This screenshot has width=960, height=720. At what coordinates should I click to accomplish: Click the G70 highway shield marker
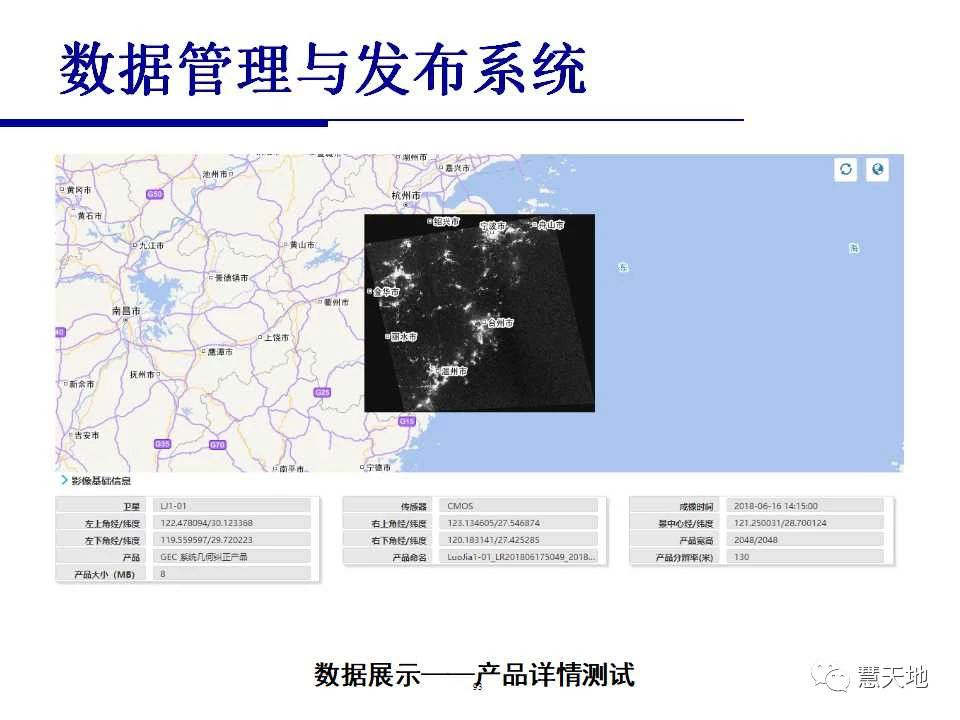[x=217, y=444]
